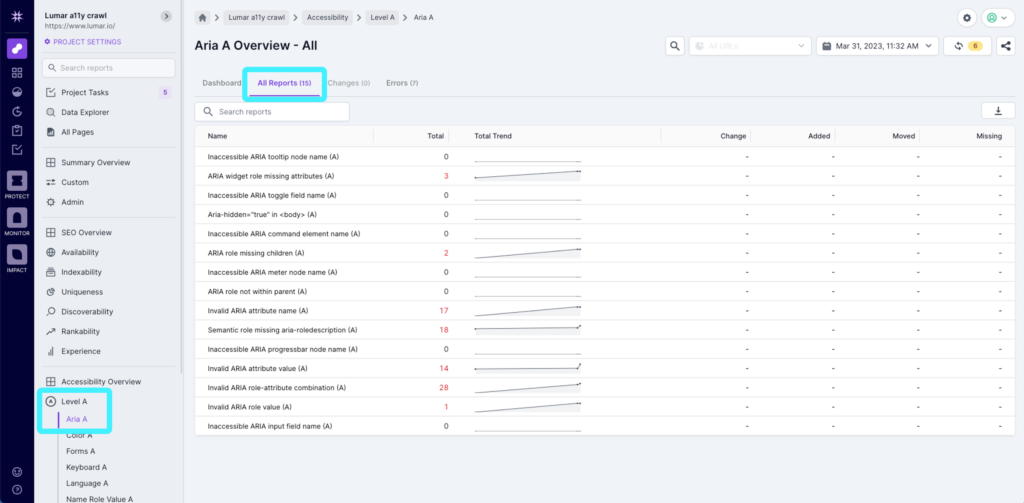Open All Pages in sidebar
Image resolution: width=1024 pixels, height=503 pixels.
pos(77,132)
